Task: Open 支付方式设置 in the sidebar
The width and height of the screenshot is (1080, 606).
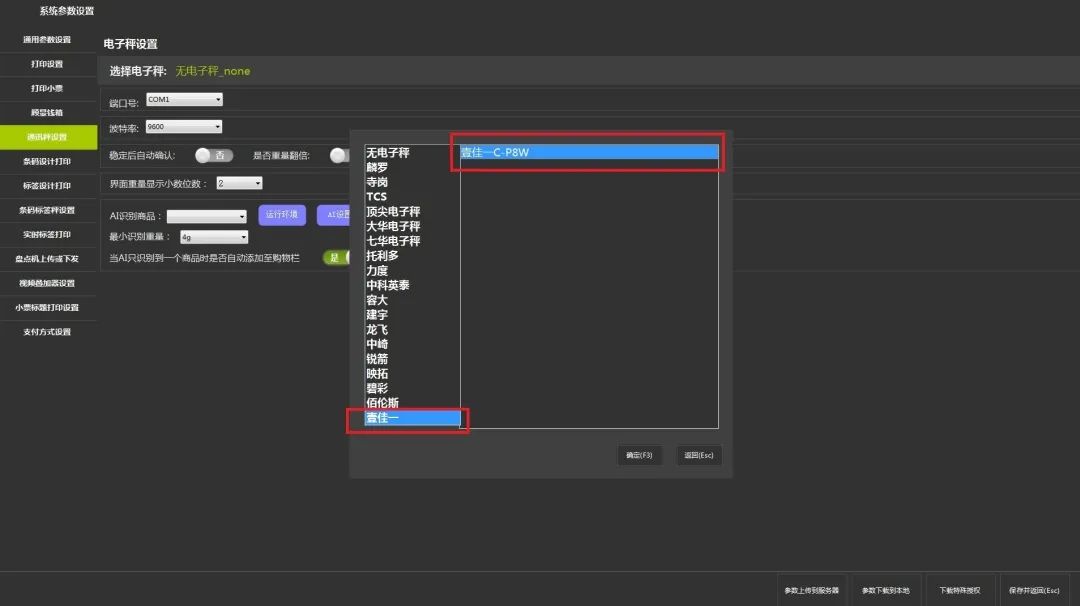Action: [48, 332]
